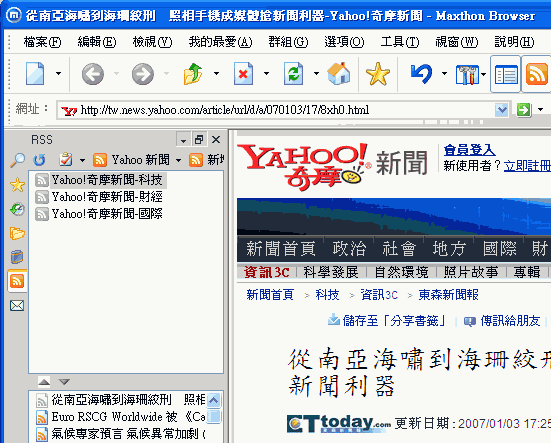Open the Stop button dropdown arrow
The height and width of the screenshot is (443, 551).
click(x=266, y=73)
